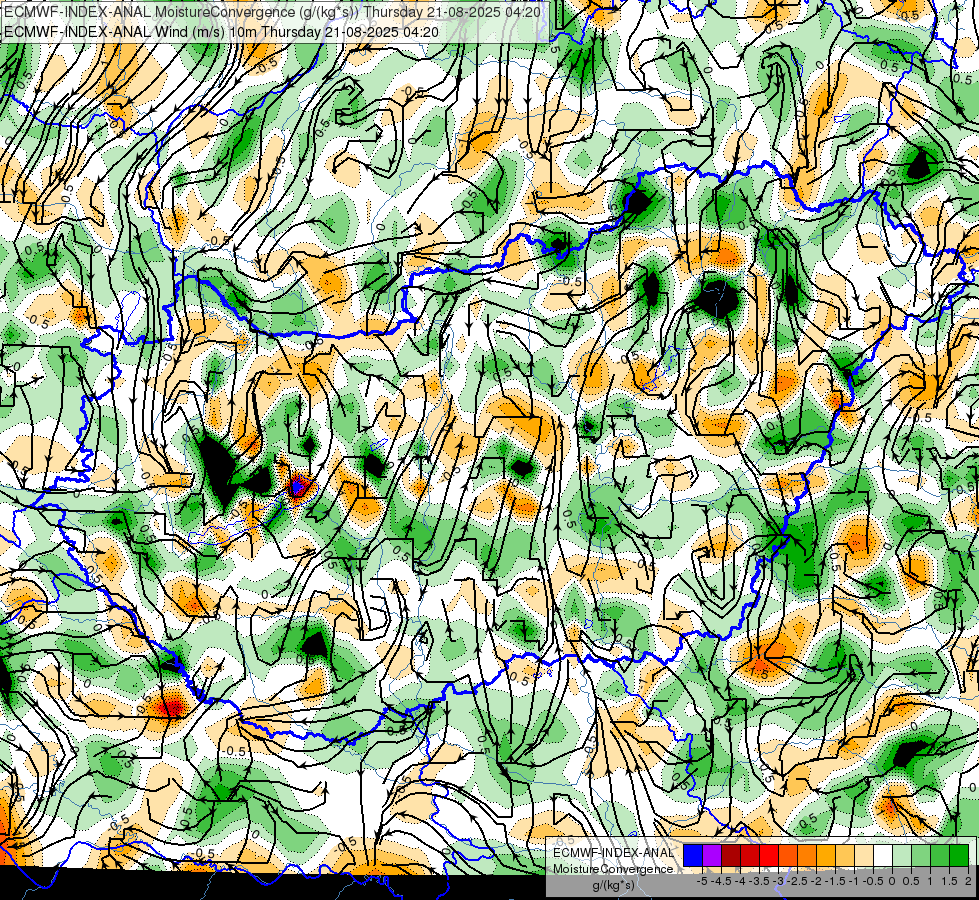Click legend swatch between -2 and -1.5
The height and width of the screenshot is (900, 979).
click(826, 856)
